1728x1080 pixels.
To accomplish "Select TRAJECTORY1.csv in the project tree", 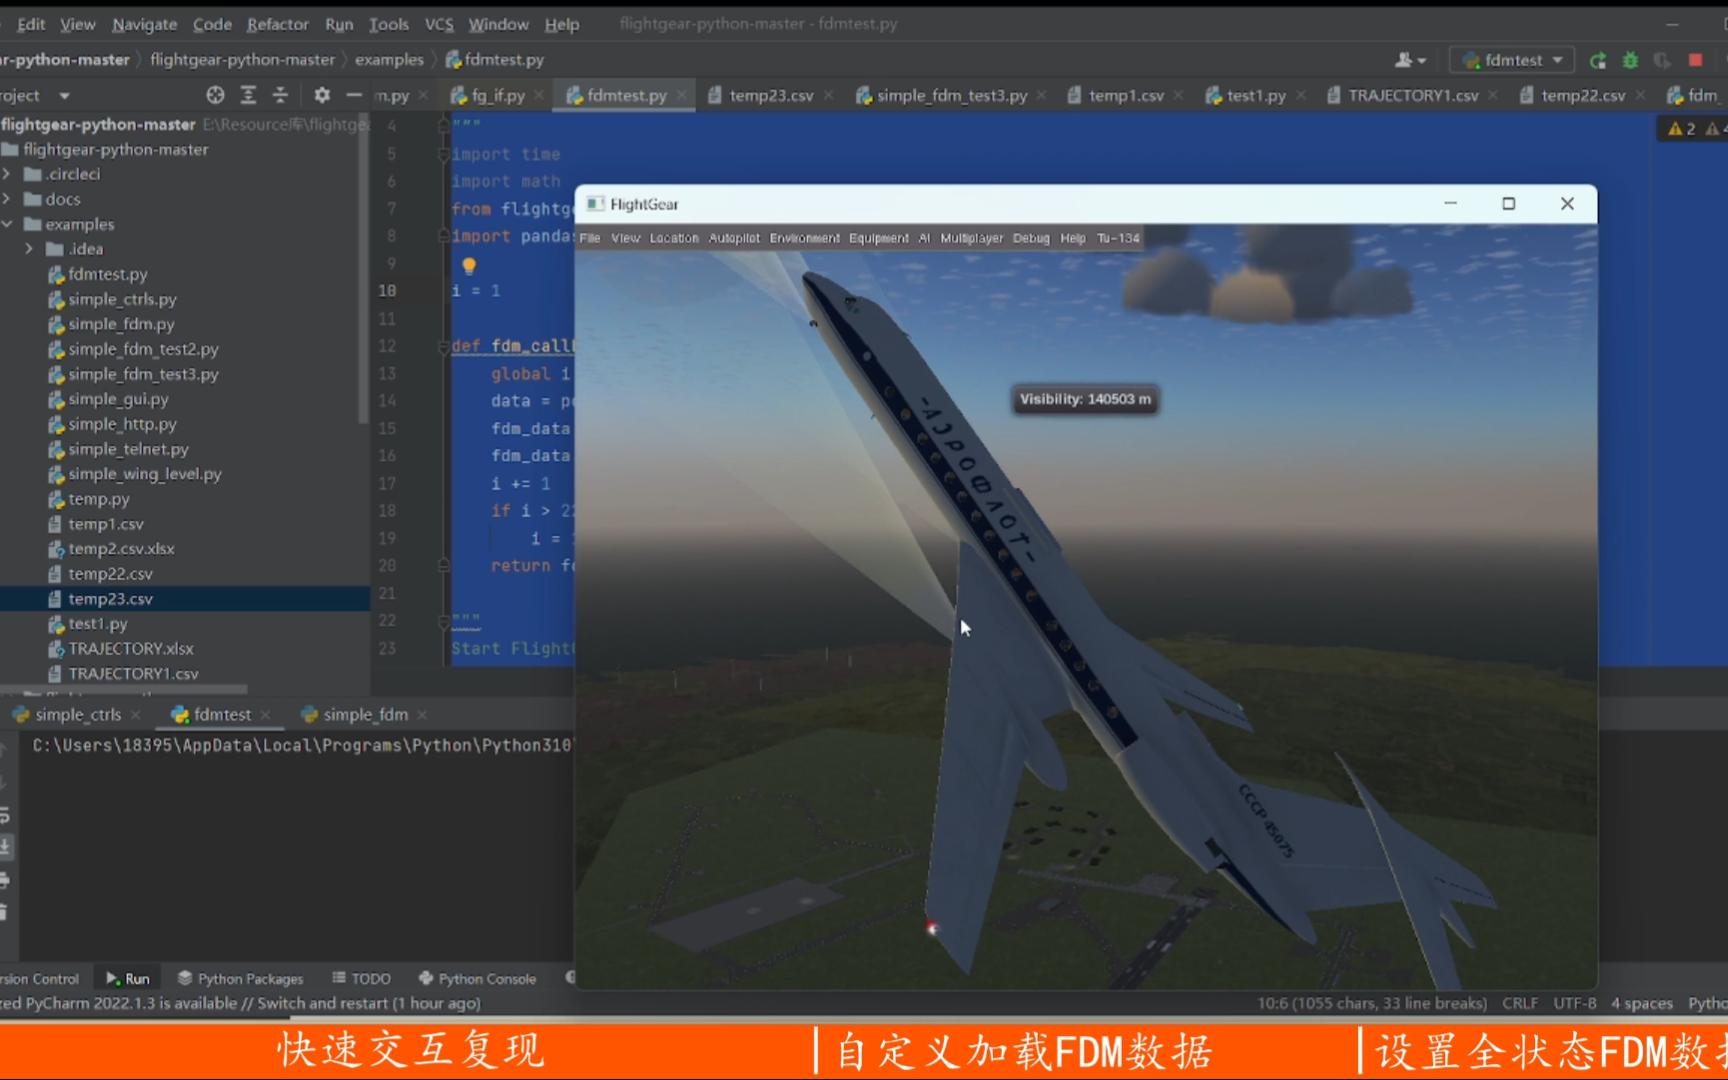I will coord(134,673).
